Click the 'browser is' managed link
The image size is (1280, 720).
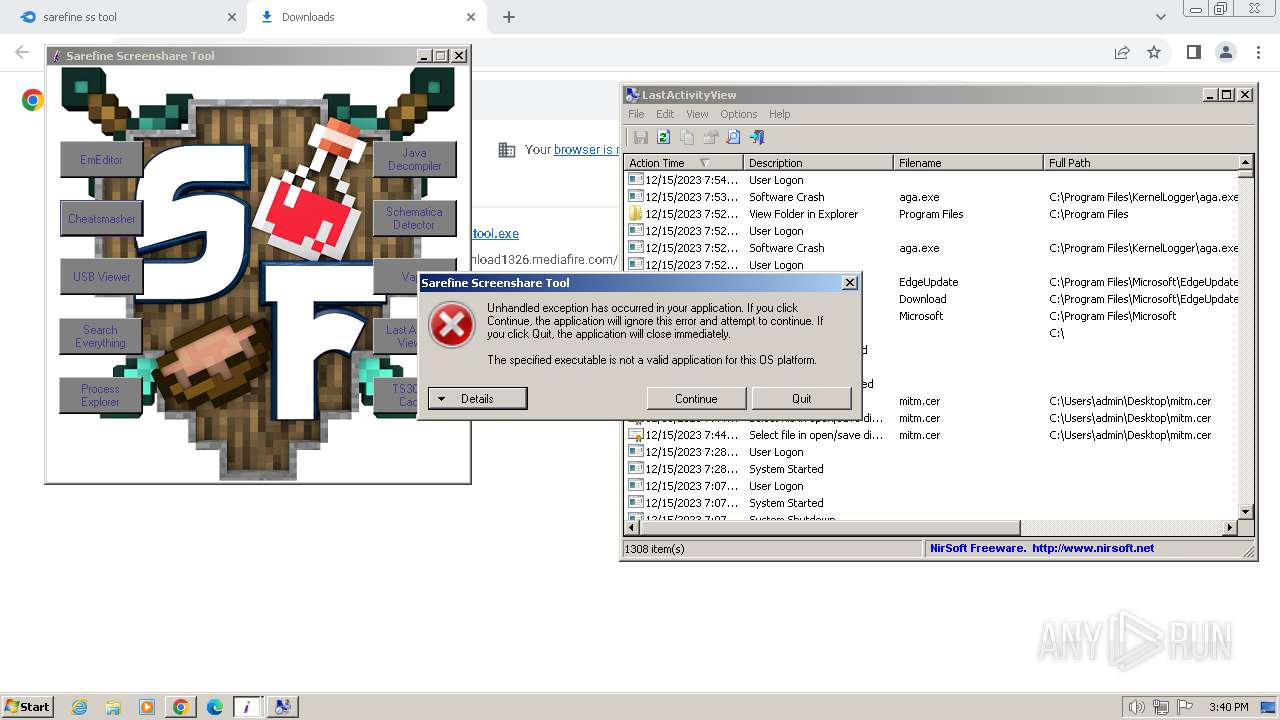[x=586, y=149]
